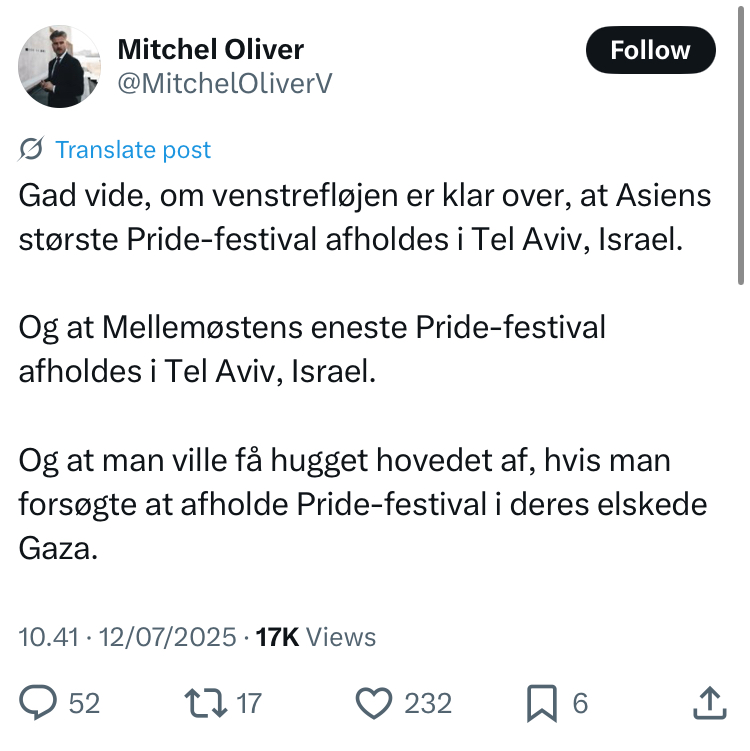The width and height of the screenshot is (750, 751).
Task: Click the reply count 52
Action: [84, 704]
